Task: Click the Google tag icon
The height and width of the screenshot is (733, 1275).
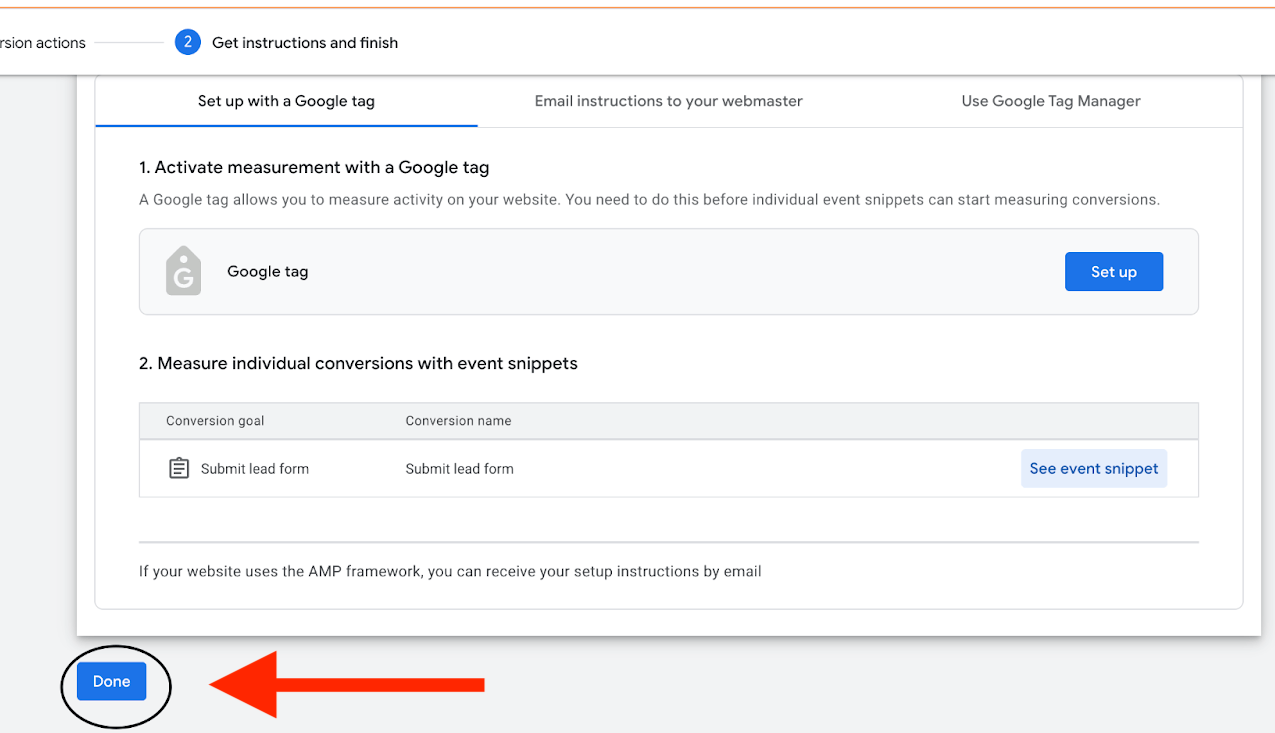Action: (183, 272)
